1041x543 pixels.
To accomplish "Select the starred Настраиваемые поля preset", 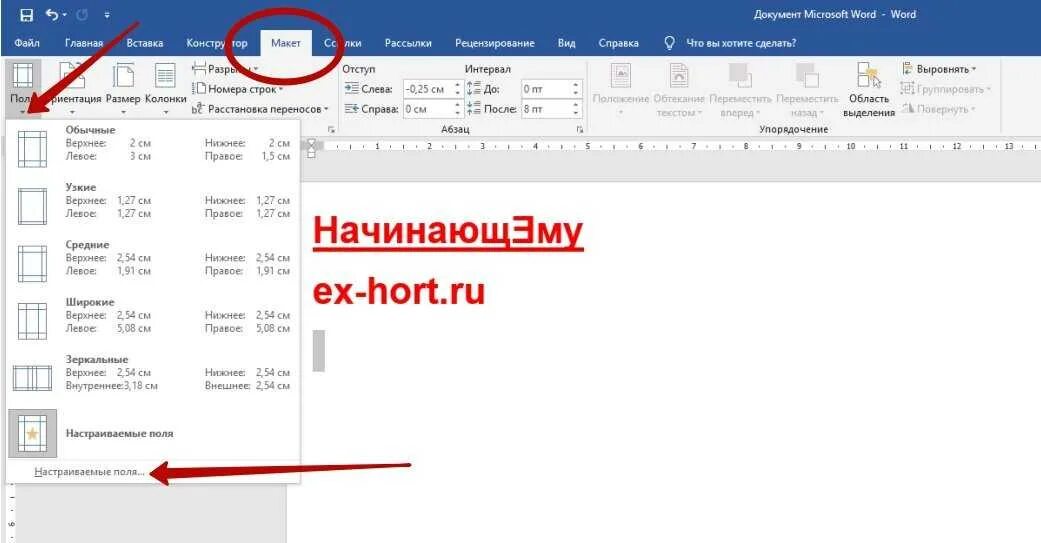I will [x=153, y=433].
